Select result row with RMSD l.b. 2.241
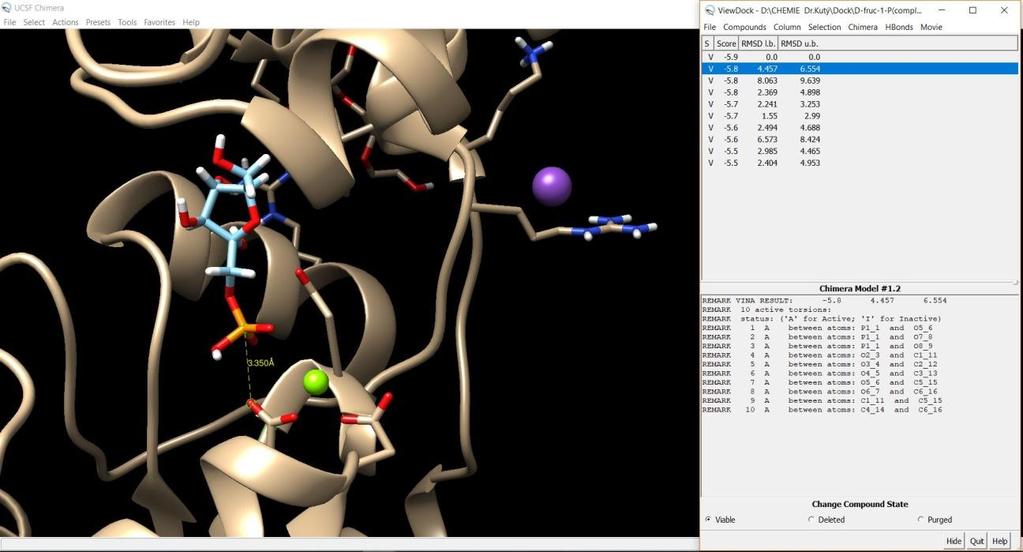This screenshot has width=1023, height=552. [x=859, y=104]
